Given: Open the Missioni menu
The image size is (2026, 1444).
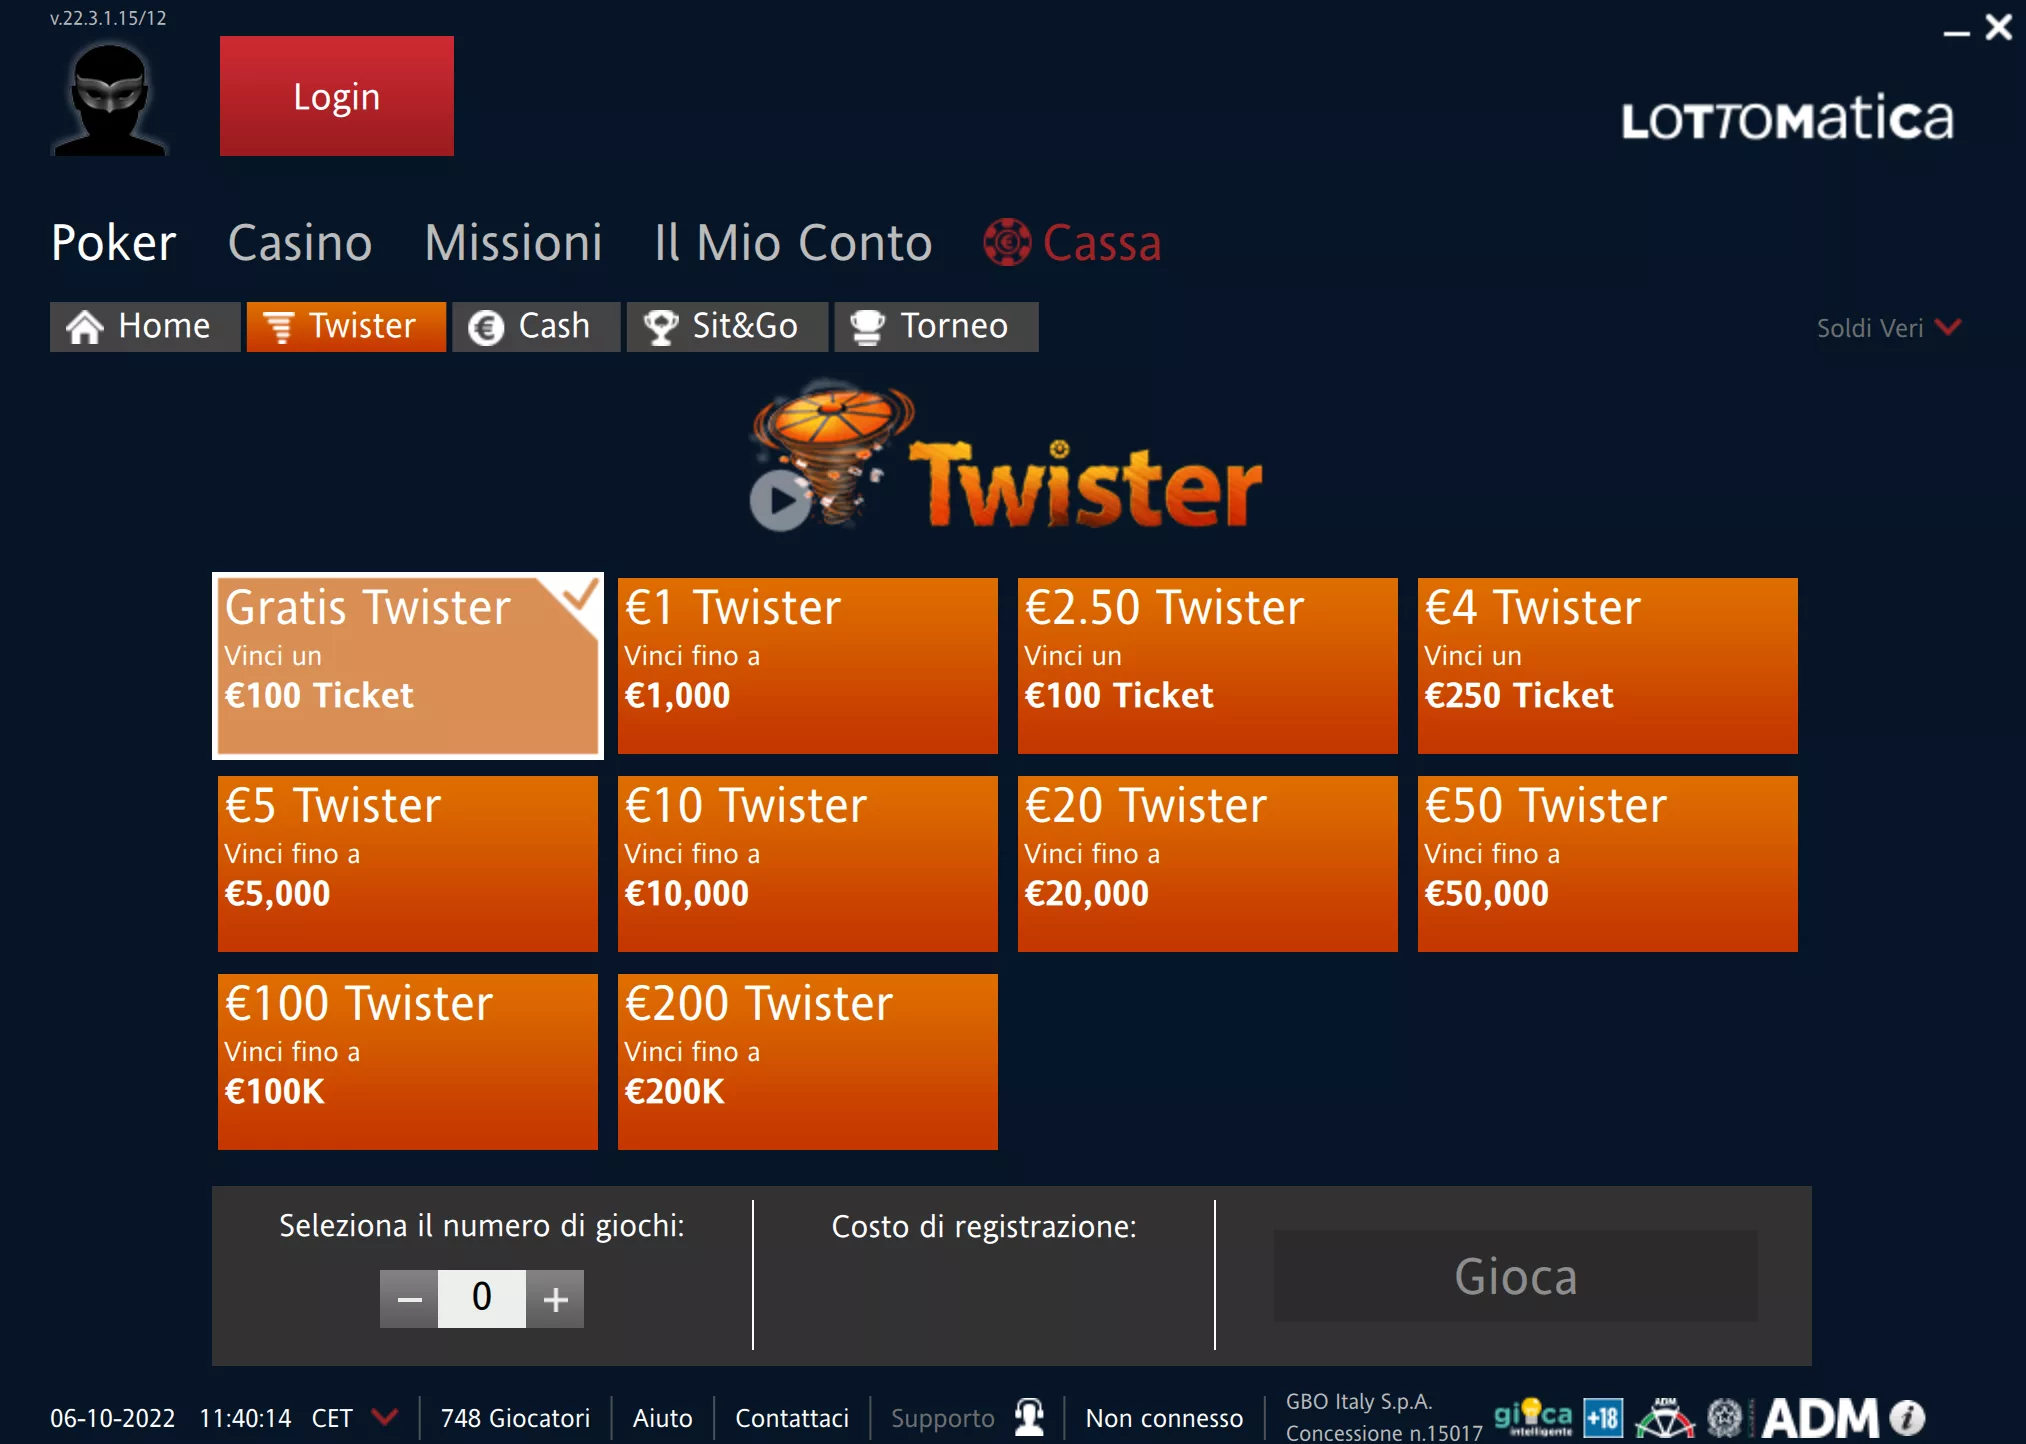Looking at the screenshot, I should (513, 242).
